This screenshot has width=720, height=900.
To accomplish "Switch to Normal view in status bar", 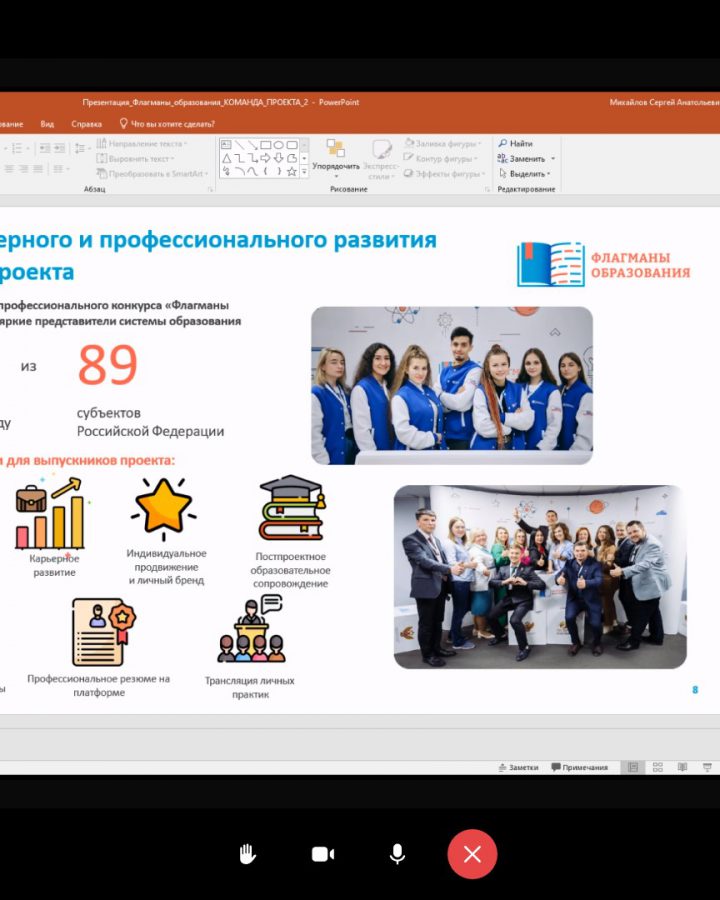I will (631, 767).
